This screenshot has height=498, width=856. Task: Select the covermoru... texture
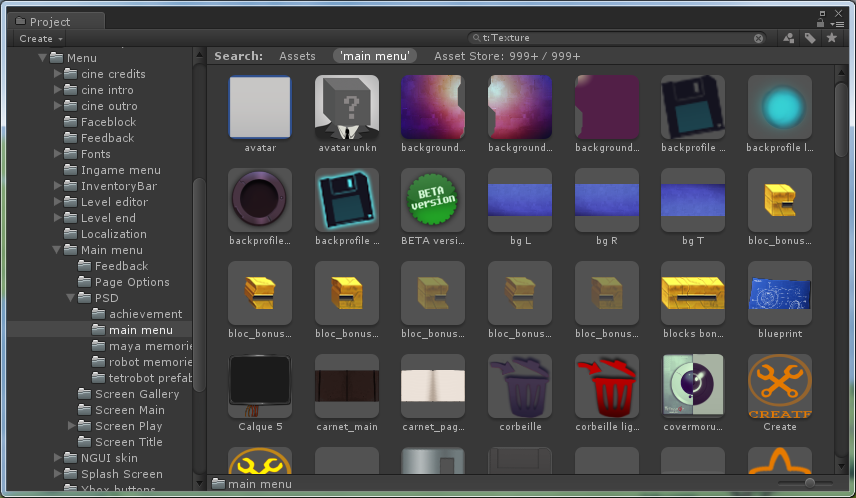693,386
